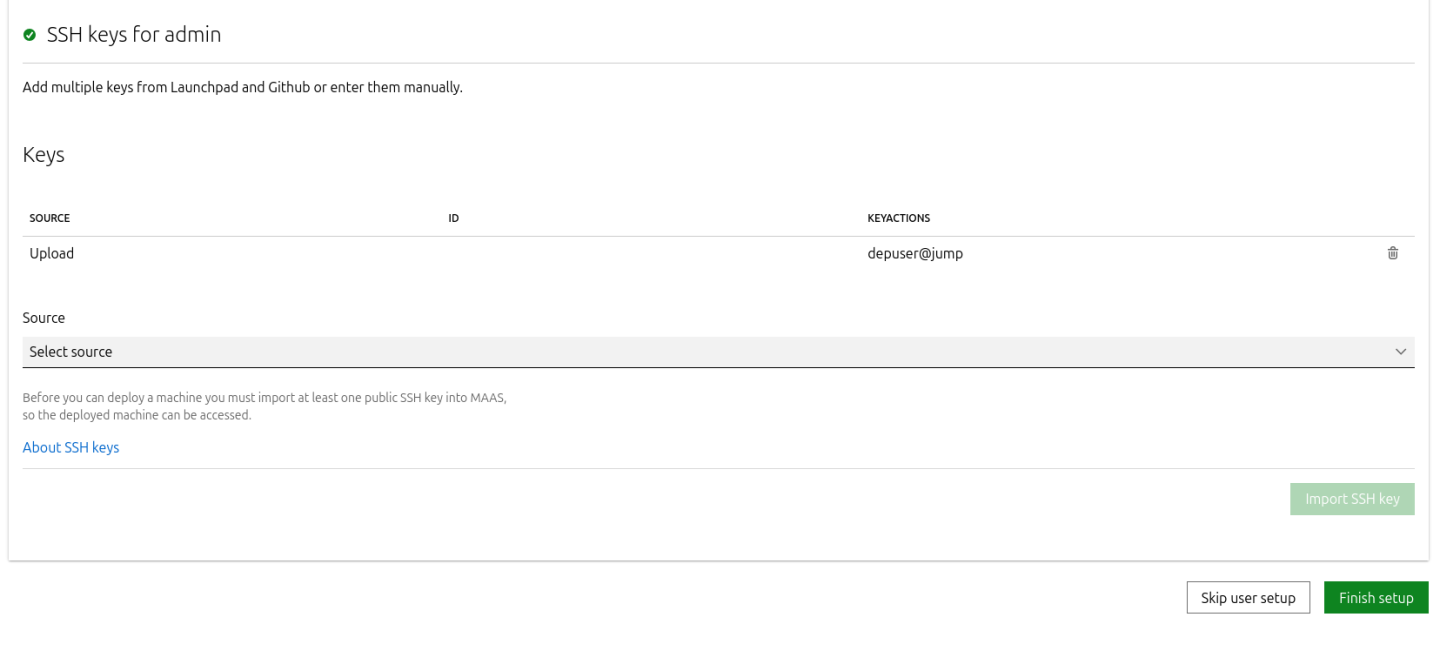
Task: Click the depuser@jump key entry
Action: click(915, 253)
